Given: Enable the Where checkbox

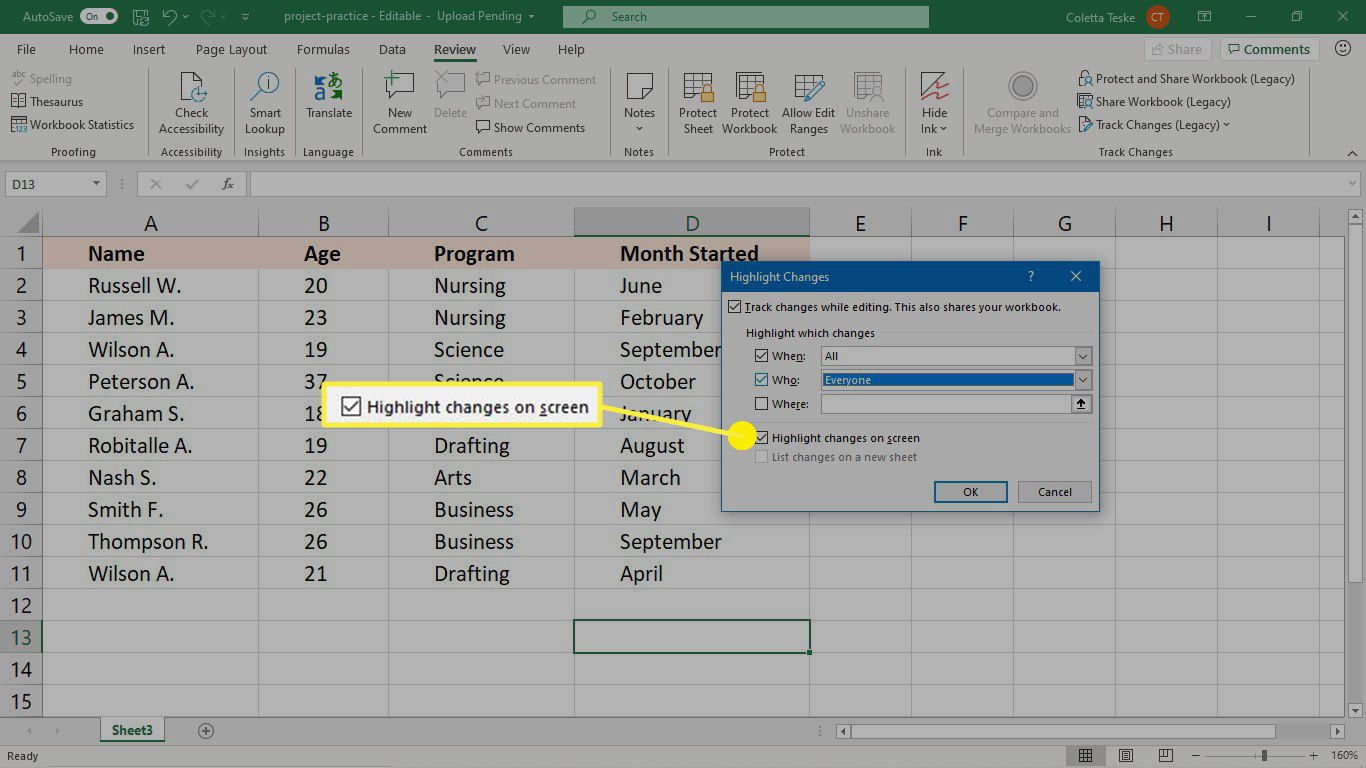Looking at the screenshot, I should [x=763, y=405].
